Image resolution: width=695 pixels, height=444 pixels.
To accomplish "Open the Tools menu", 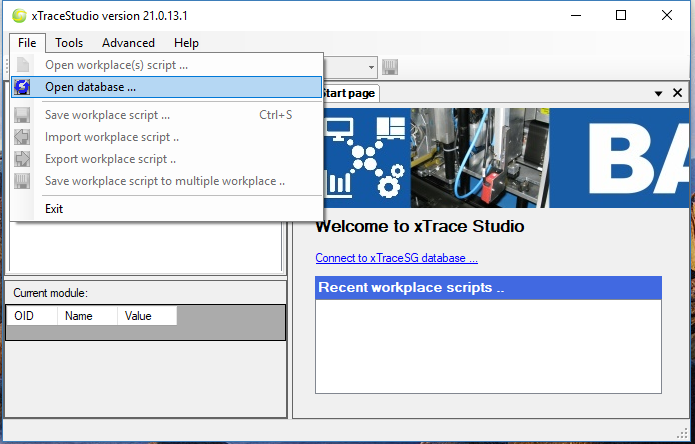I will [69, 43].
